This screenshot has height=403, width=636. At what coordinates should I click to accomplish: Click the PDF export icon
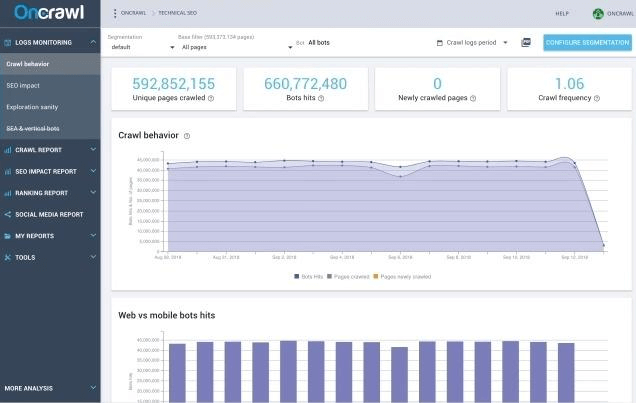coord(526,43)
